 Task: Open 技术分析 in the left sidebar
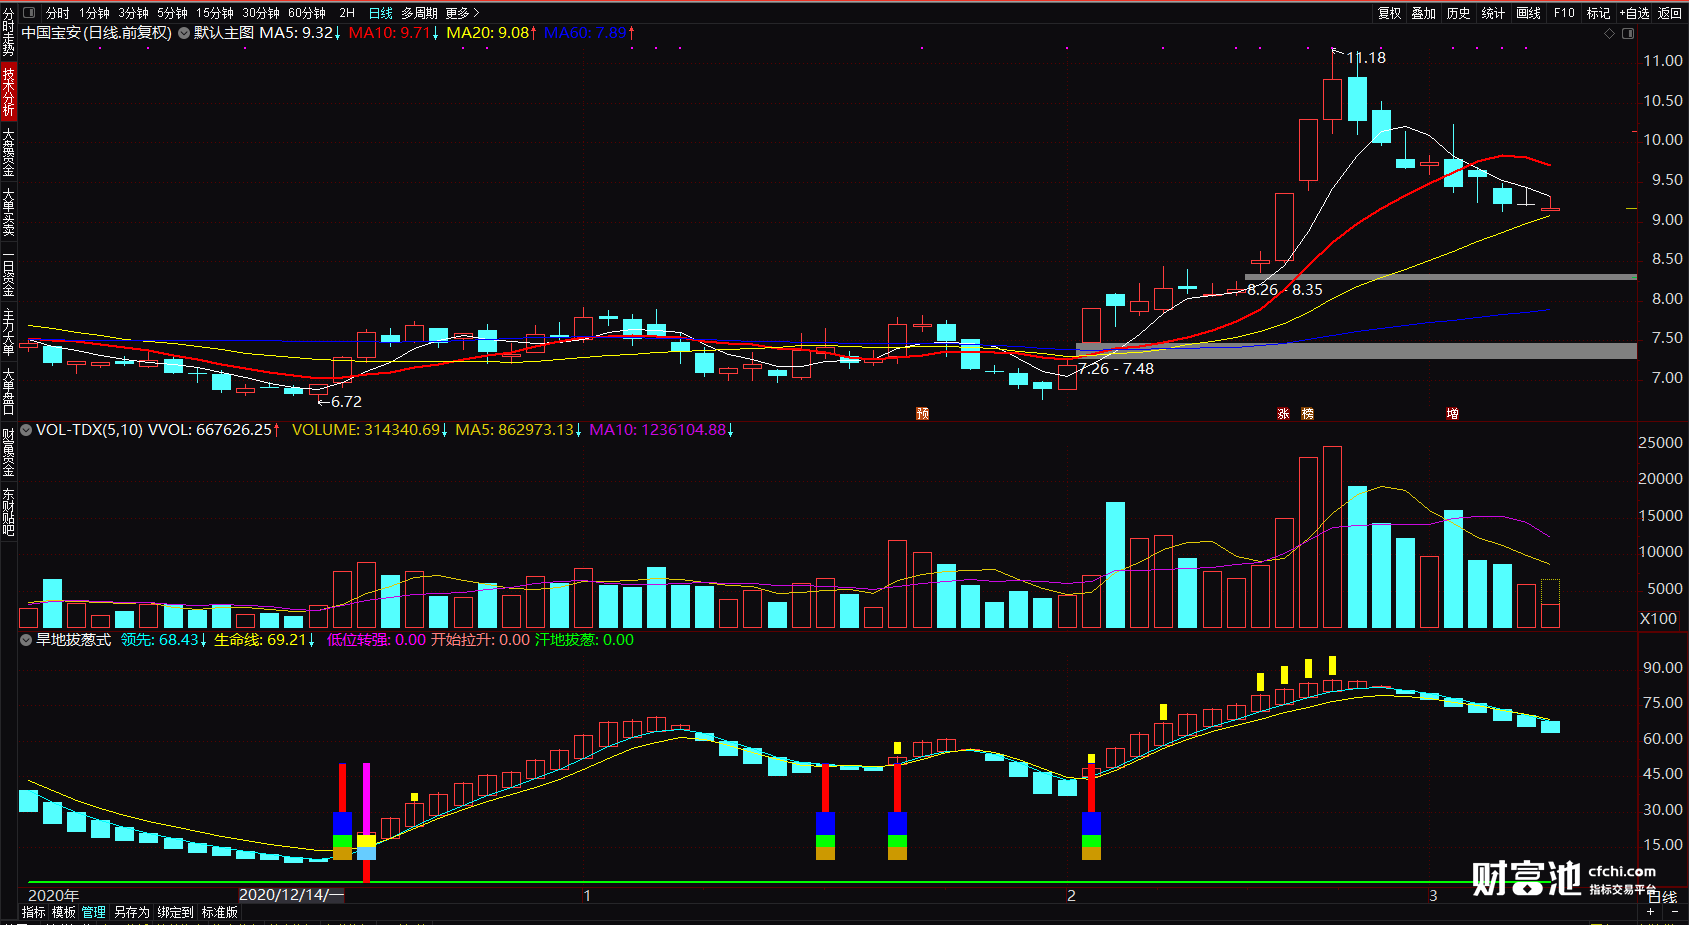(8, 91)
